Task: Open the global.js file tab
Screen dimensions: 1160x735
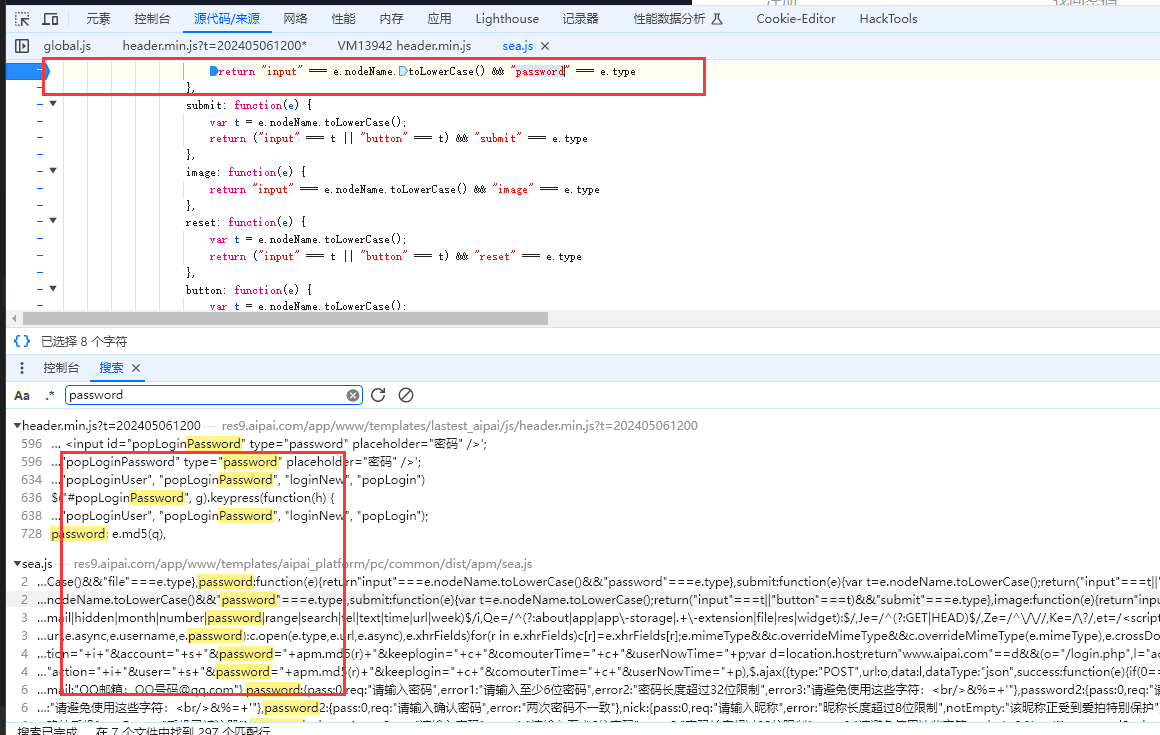Action: (67, 46)
